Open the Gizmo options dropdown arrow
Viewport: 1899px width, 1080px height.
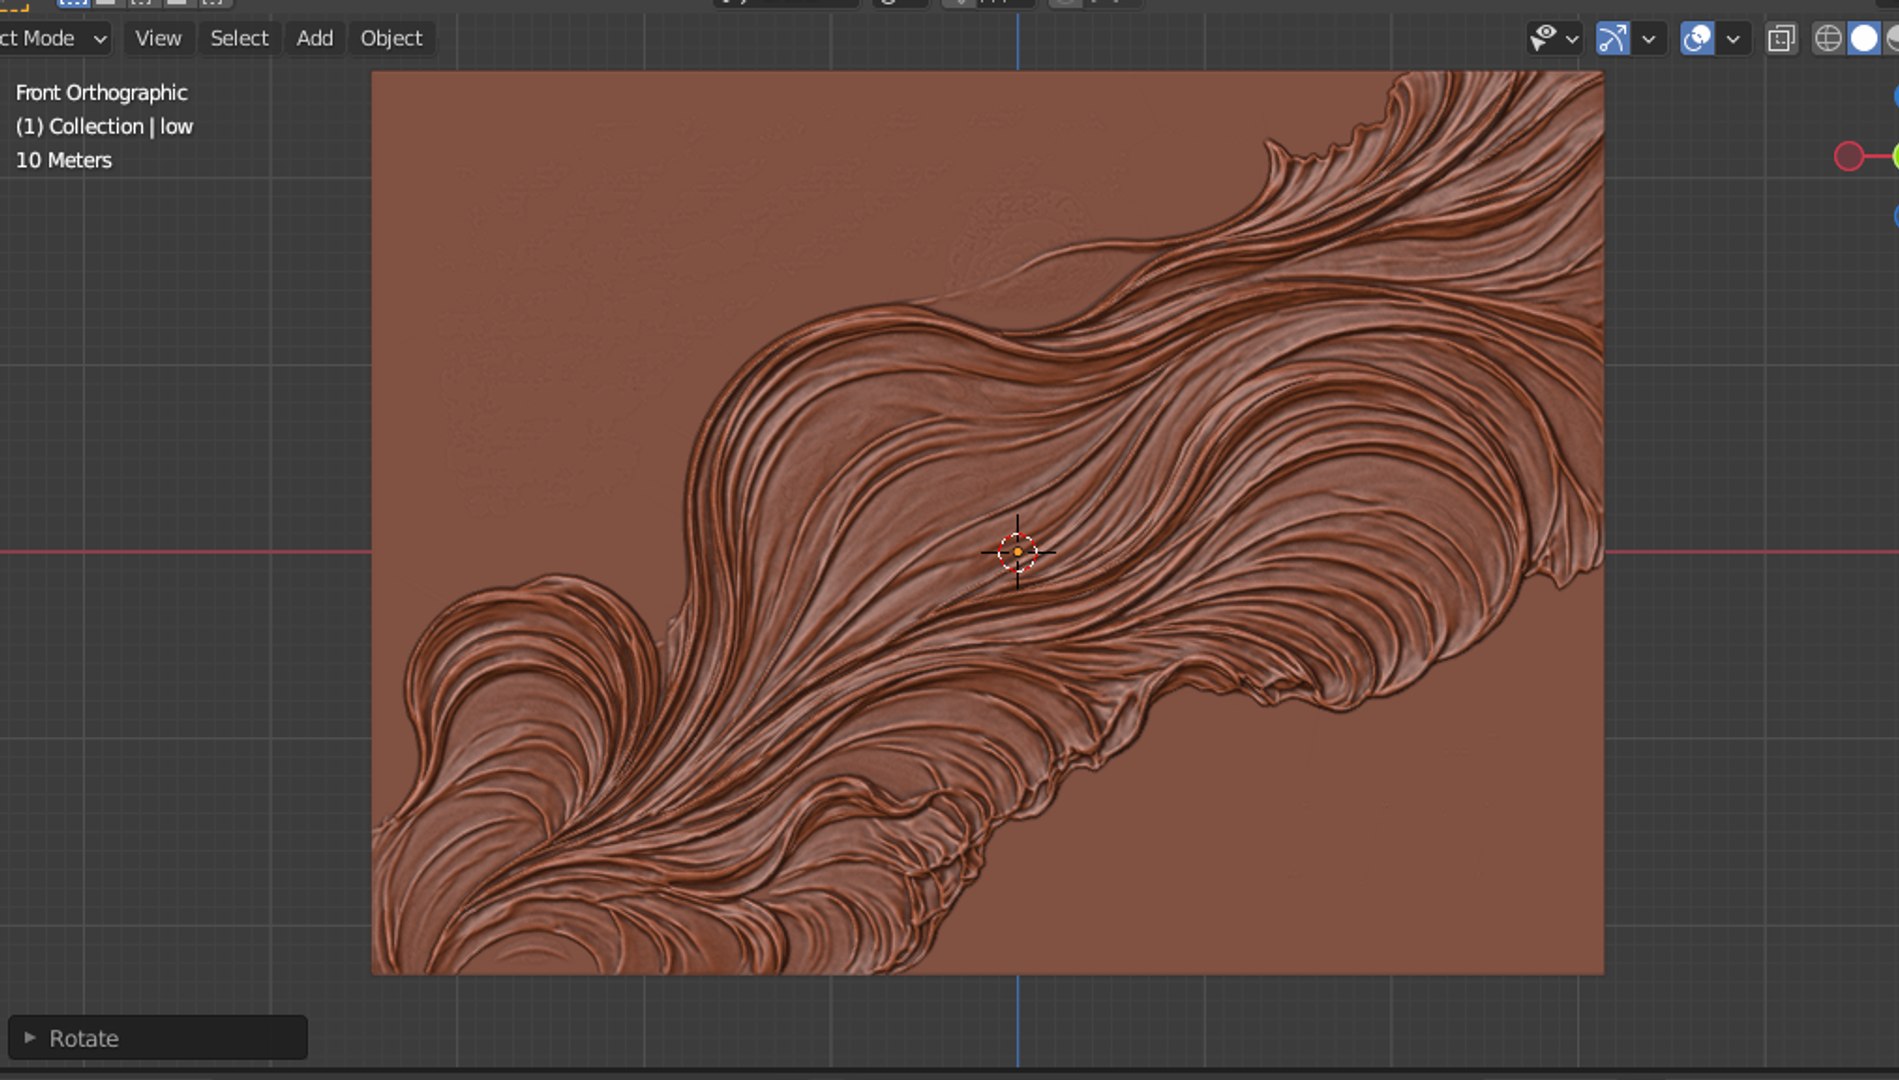(1649, 39)
